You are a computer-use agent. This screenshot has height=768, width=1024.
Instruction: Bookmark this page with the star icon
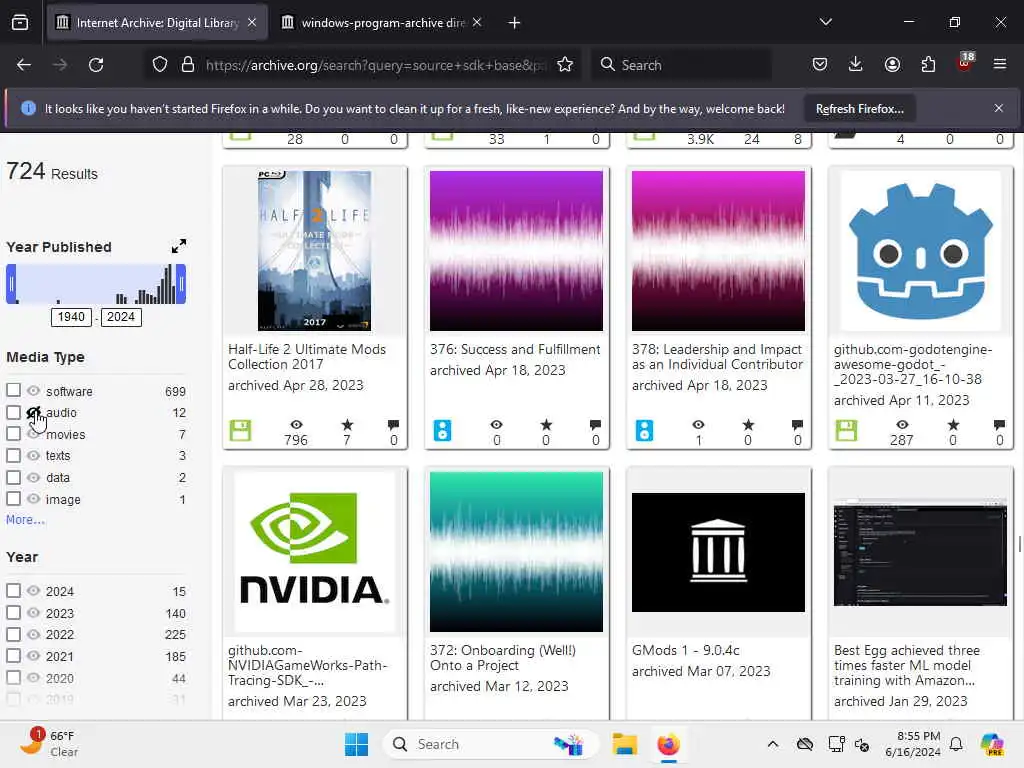tap(565, 65)
